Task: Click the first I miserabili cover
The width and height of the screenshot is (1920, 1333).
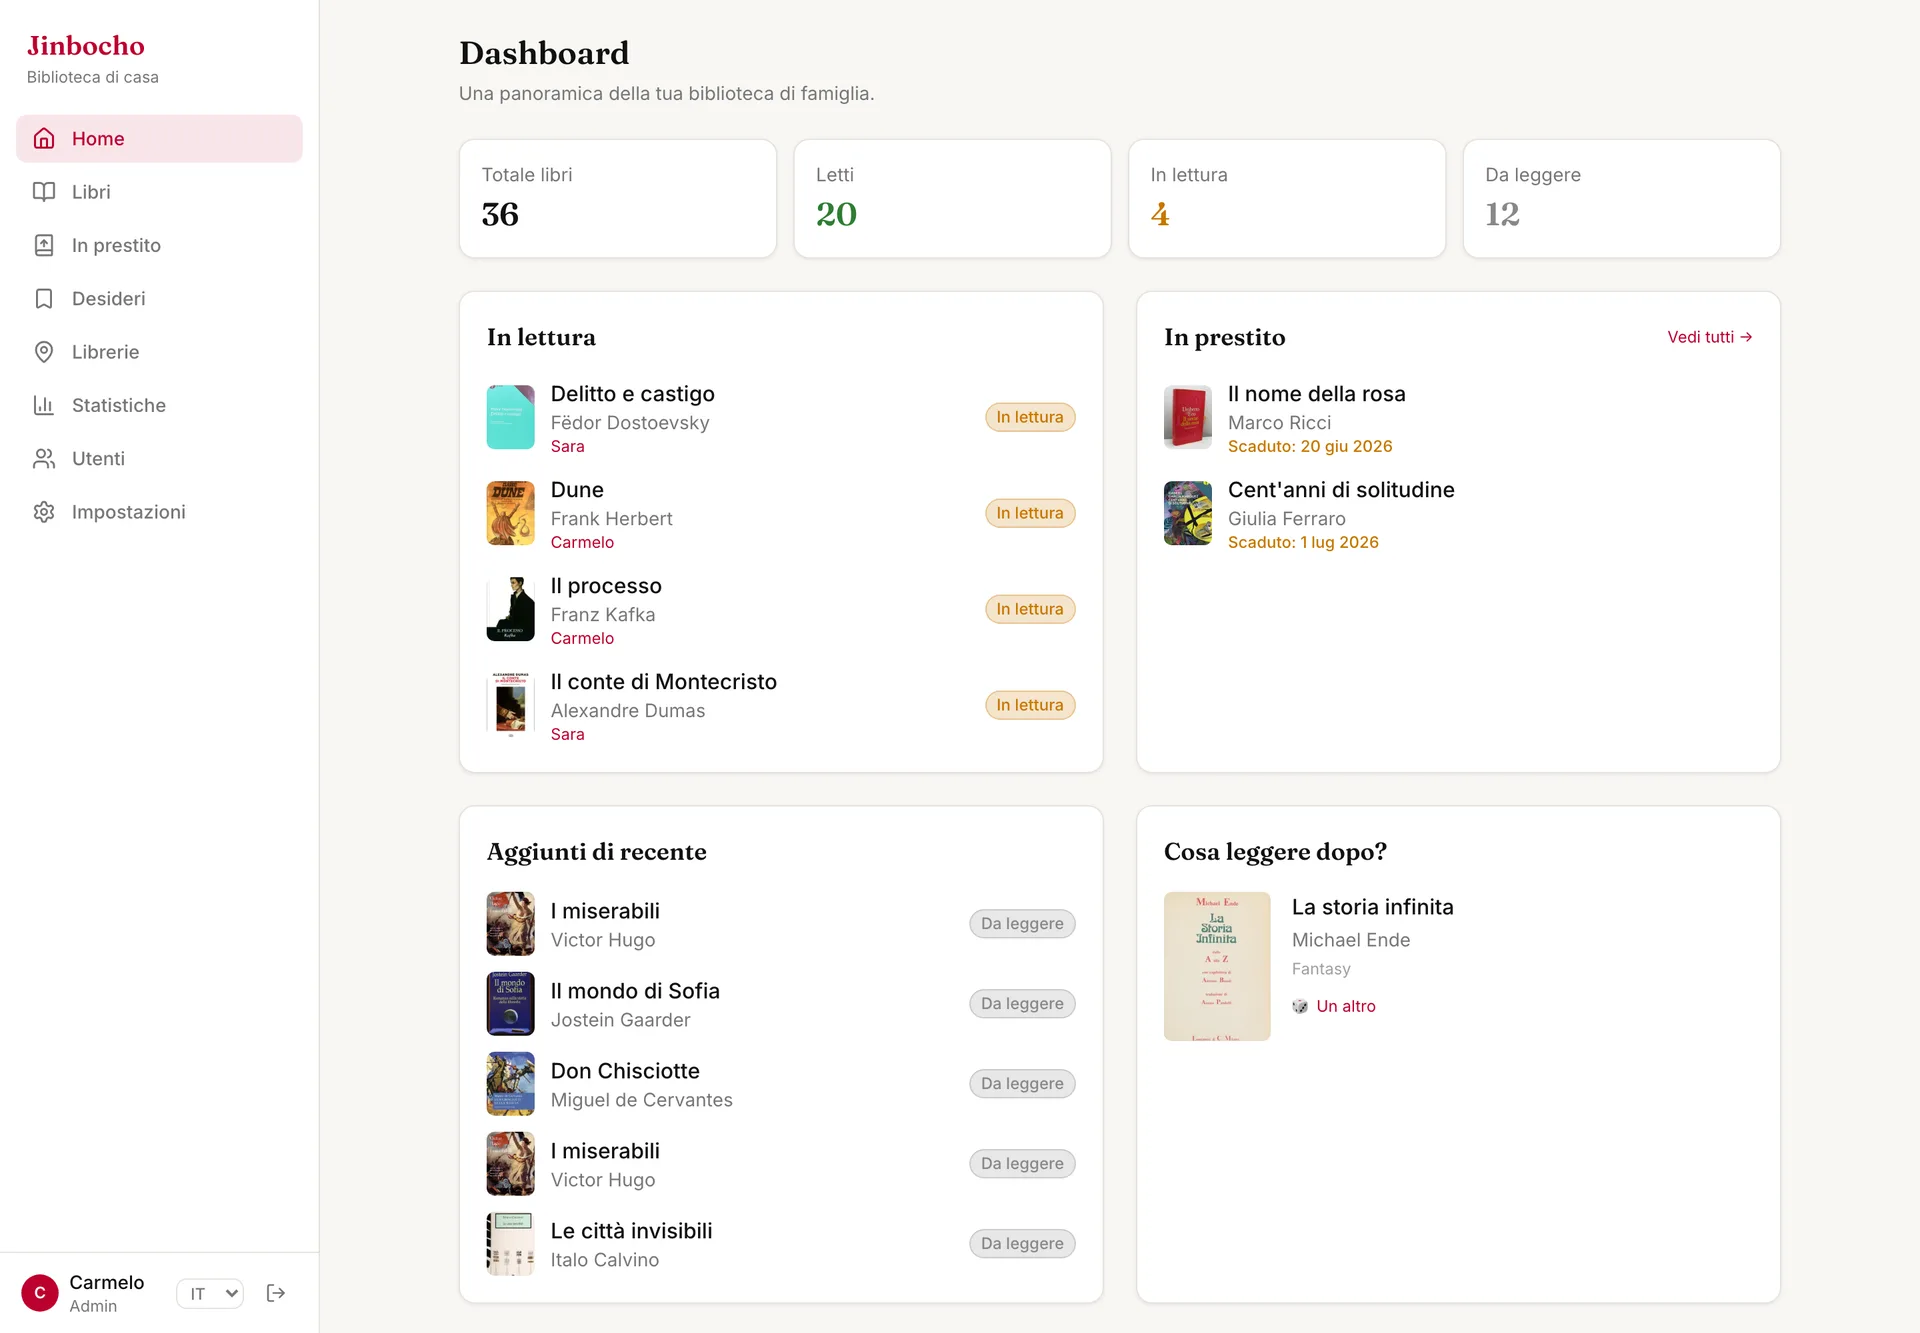Action: (510, 924)
